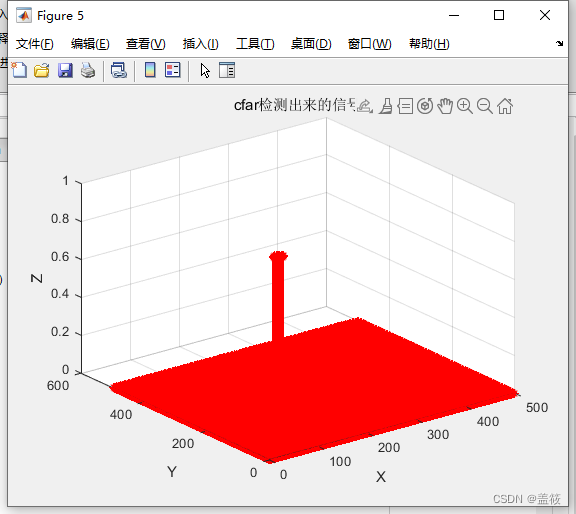576x514 pixels.
Task: Click the Link Plot toolbar icon
Action: 119,70
